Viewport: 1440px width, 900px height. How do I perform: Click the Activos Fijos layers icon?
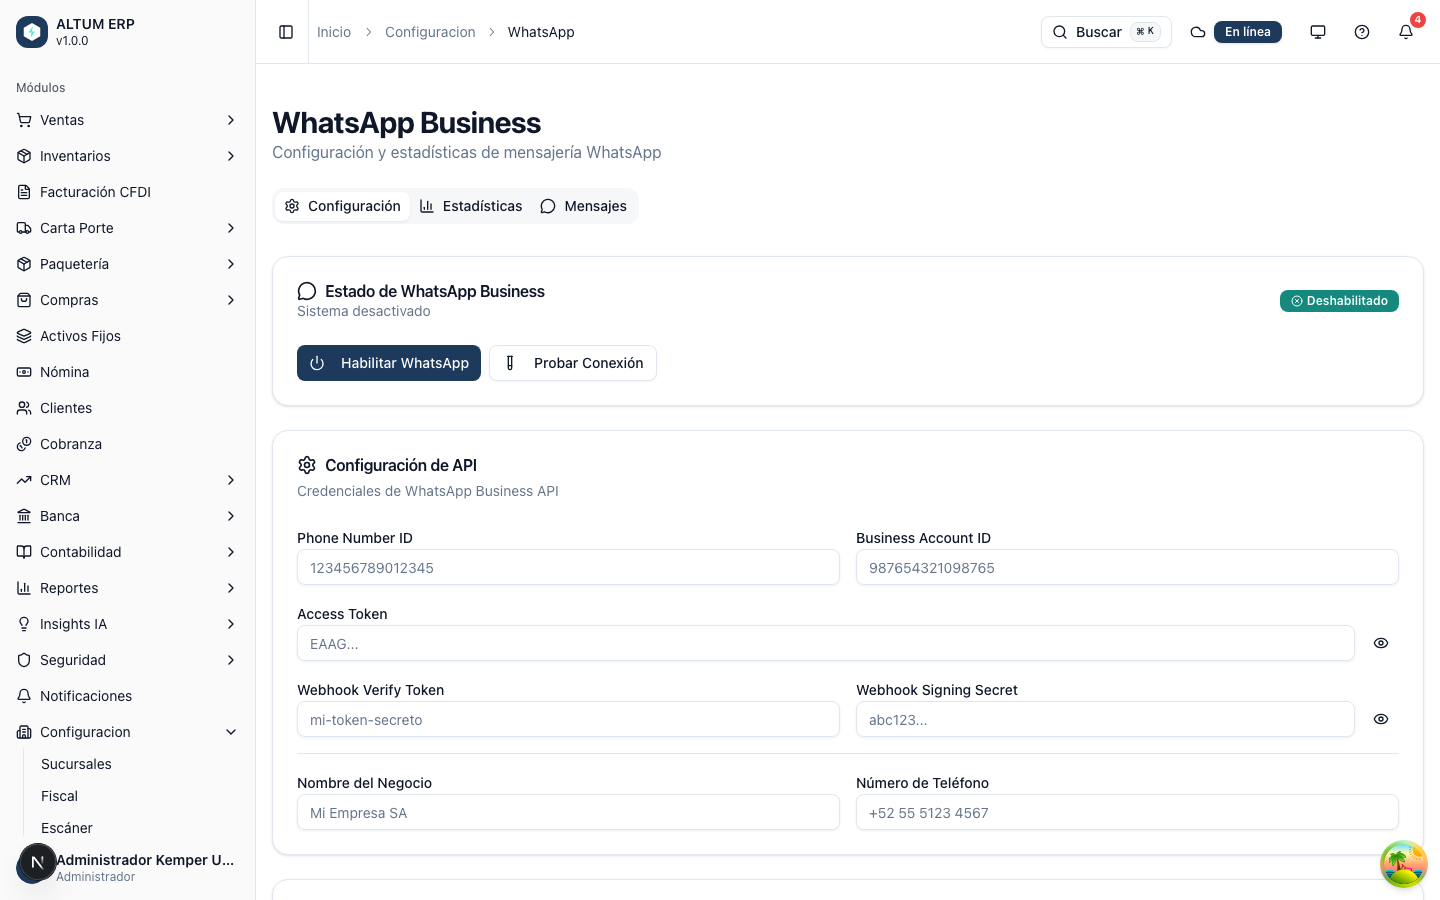[24, 336]
